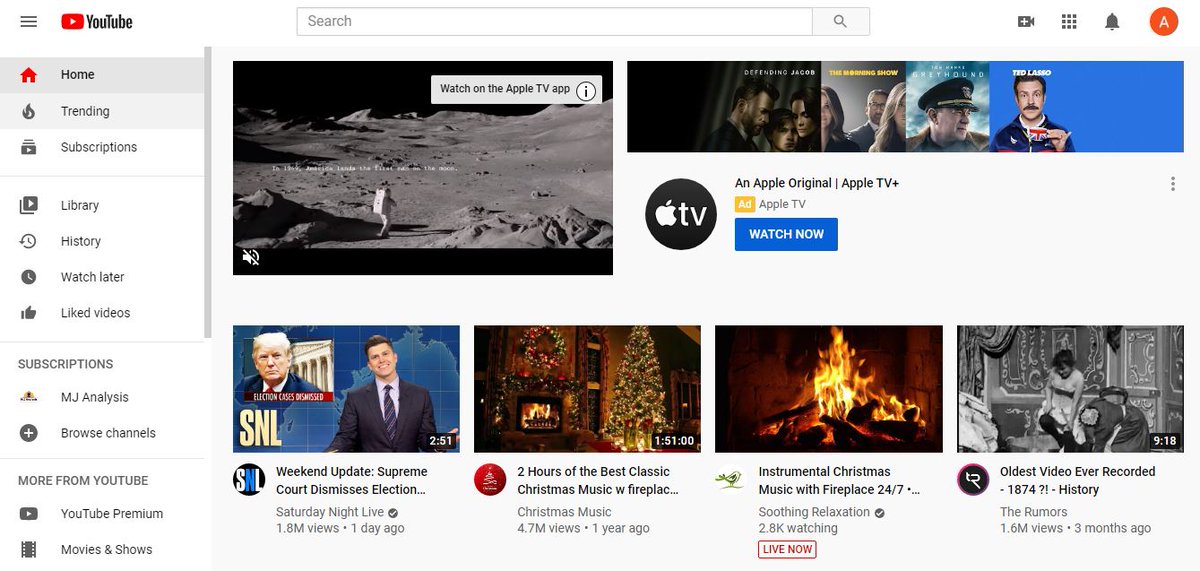Open Movies & Shows
This screenshot has width=1200, height=571.
102,549
